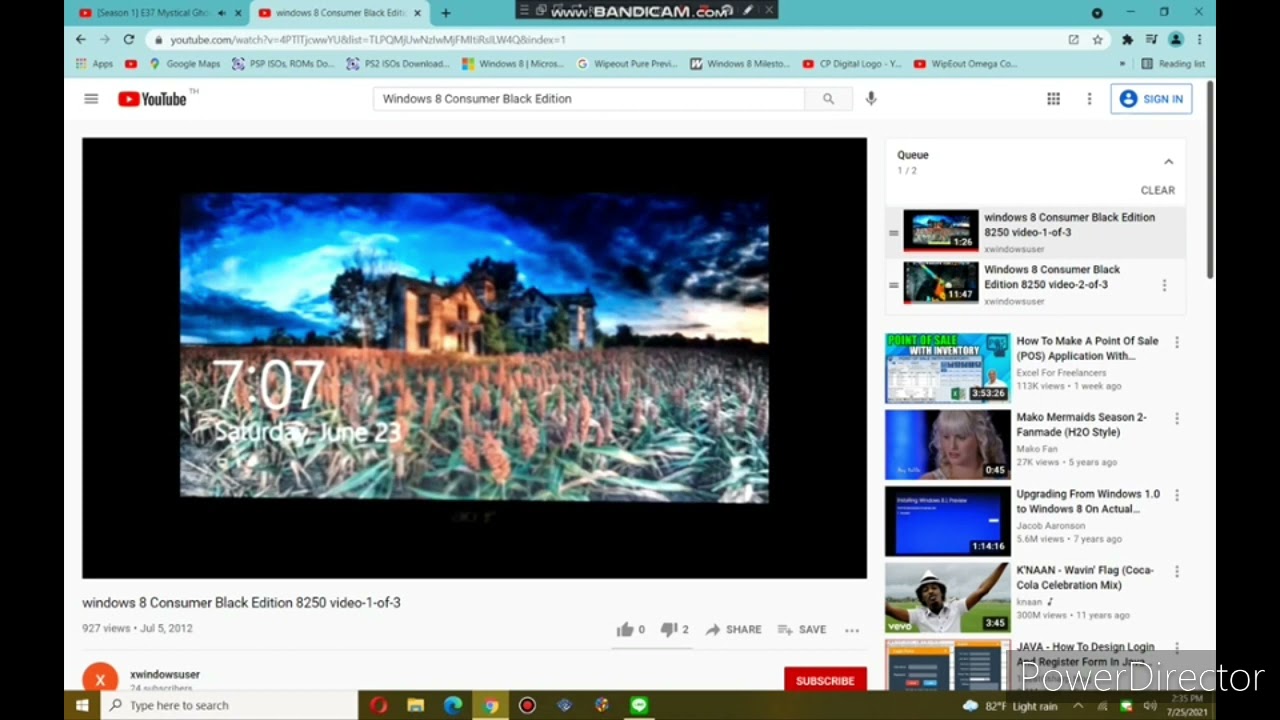The image size is (1280, 720).
Task: Open LINE app from taskbar
Action: pos(639,705)
